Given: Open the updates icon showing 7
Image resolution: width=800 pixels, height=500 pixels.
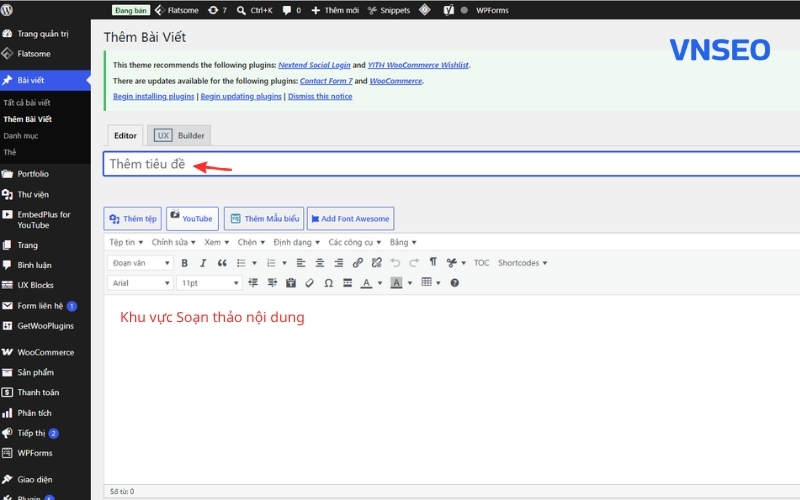Looking at the screenshot, I should [x=217, y=10].
